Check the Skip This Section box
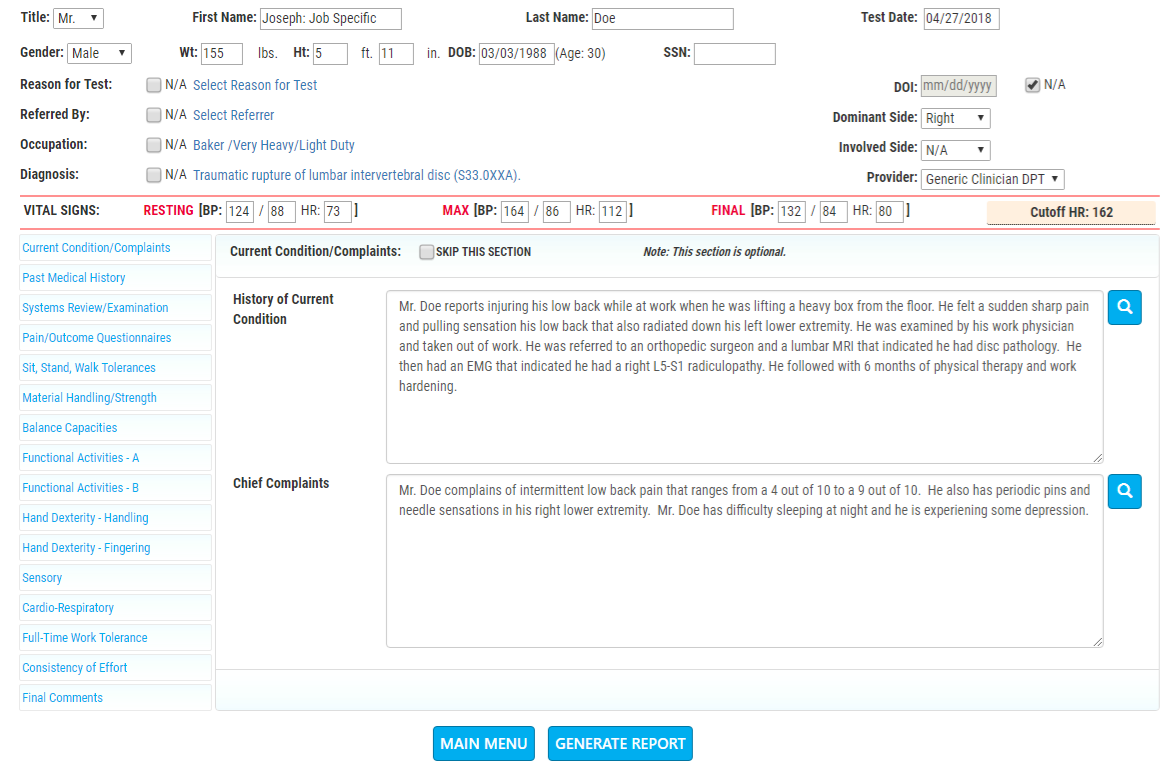The width and height of the screenshot is (1176, 773). [427, 252]
